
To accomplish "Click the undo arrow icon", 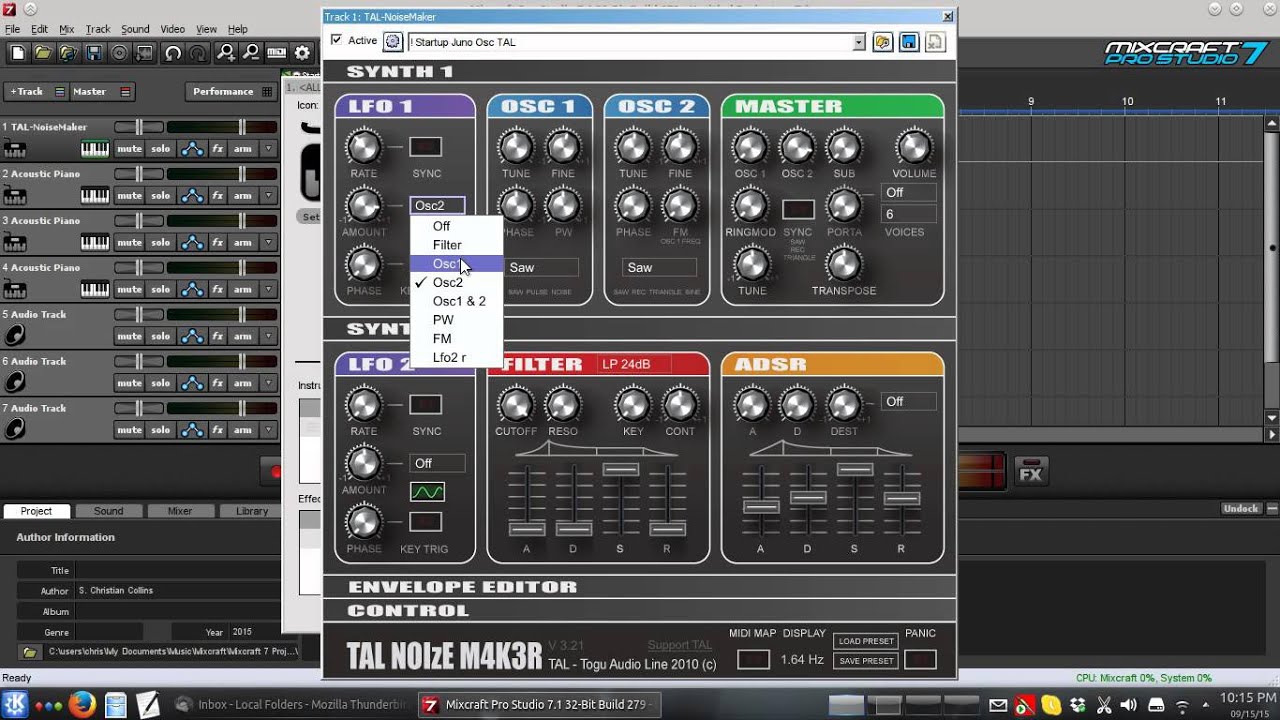I will (173, 53).
